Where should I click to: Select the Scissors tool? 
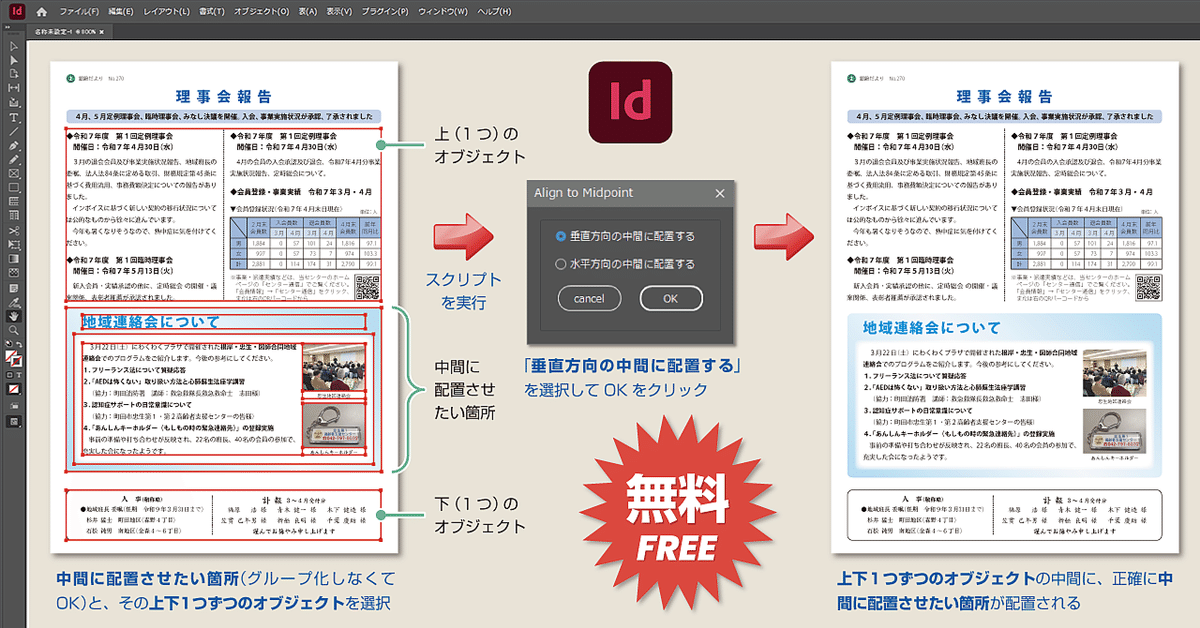point(14,231)
